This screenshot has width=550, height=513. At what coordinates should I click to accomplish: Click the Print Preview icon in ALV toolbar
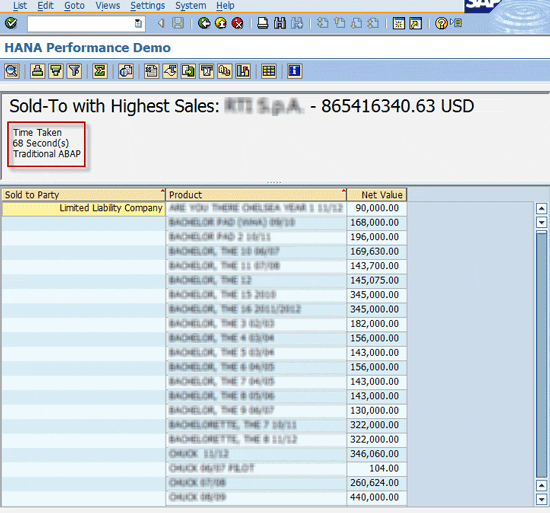coord(126,71)
